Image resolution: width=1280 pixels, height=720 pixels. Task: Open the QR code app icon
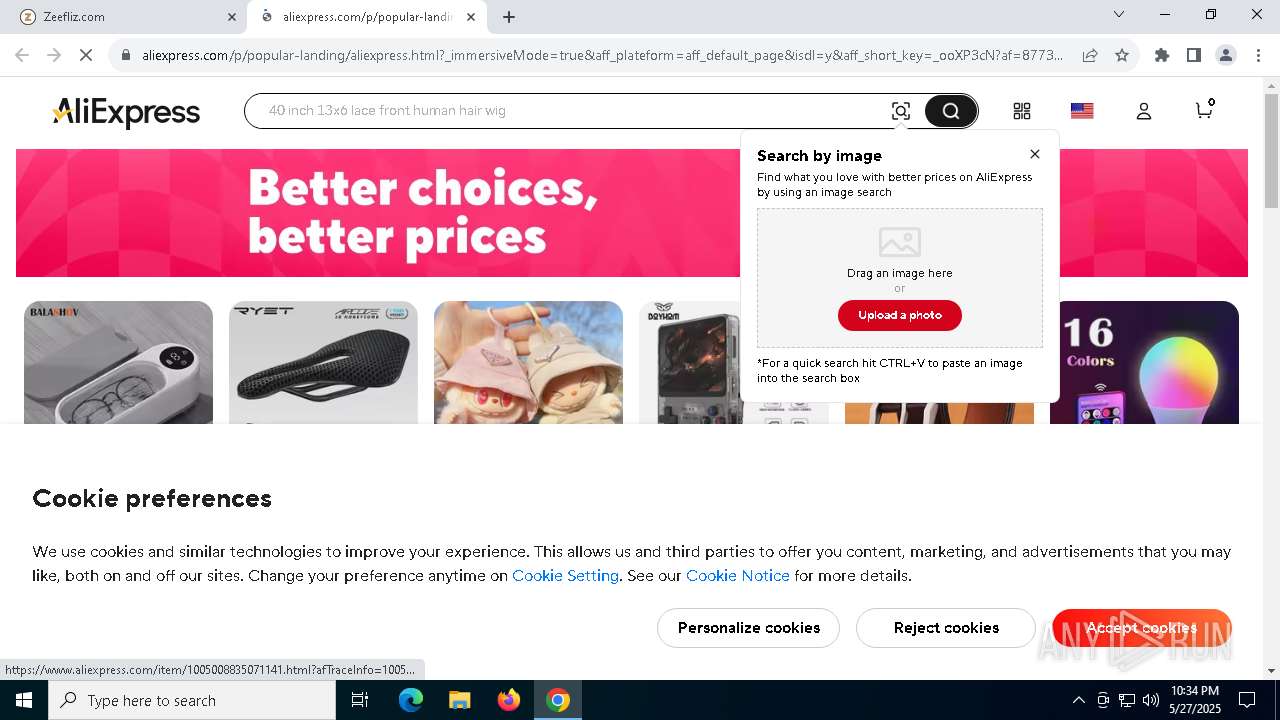coord(1022,111)
